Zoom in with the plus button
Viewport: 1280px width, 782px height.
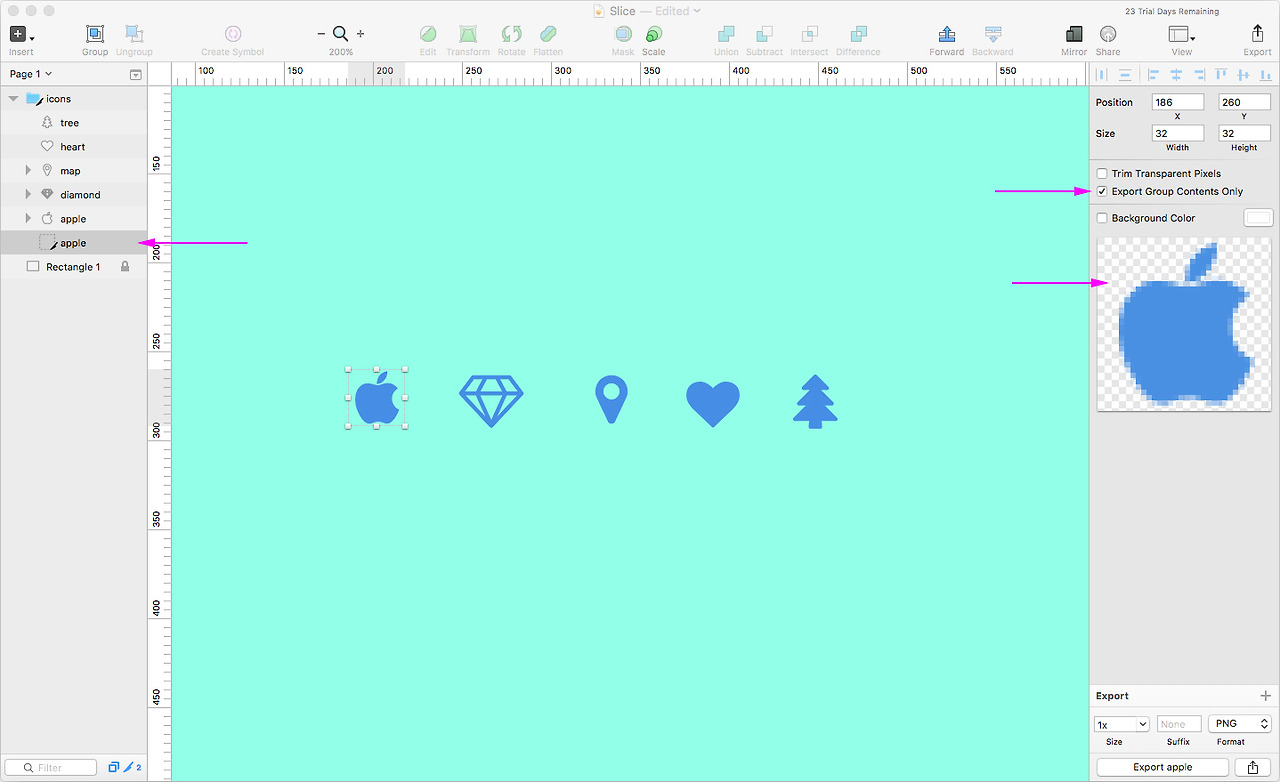[361, 34]
